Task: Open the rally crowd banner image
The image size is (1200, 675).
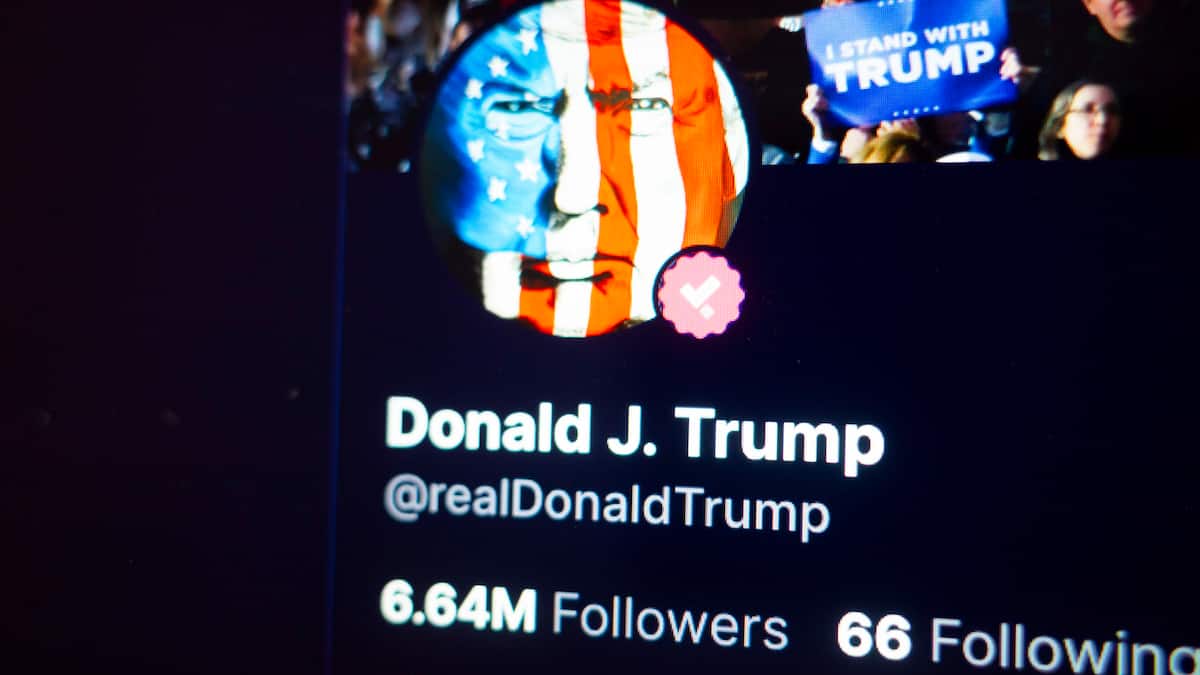Action: coord(773,82)
